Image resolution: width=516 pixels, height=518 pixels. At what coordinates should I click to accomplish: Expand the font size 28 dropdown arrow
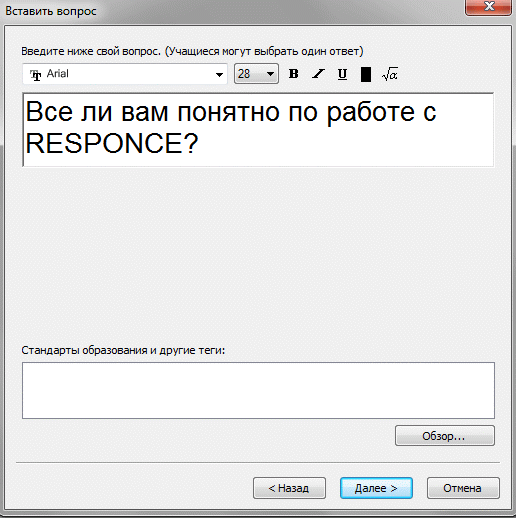pyautogui.click(x=270, y=74)
